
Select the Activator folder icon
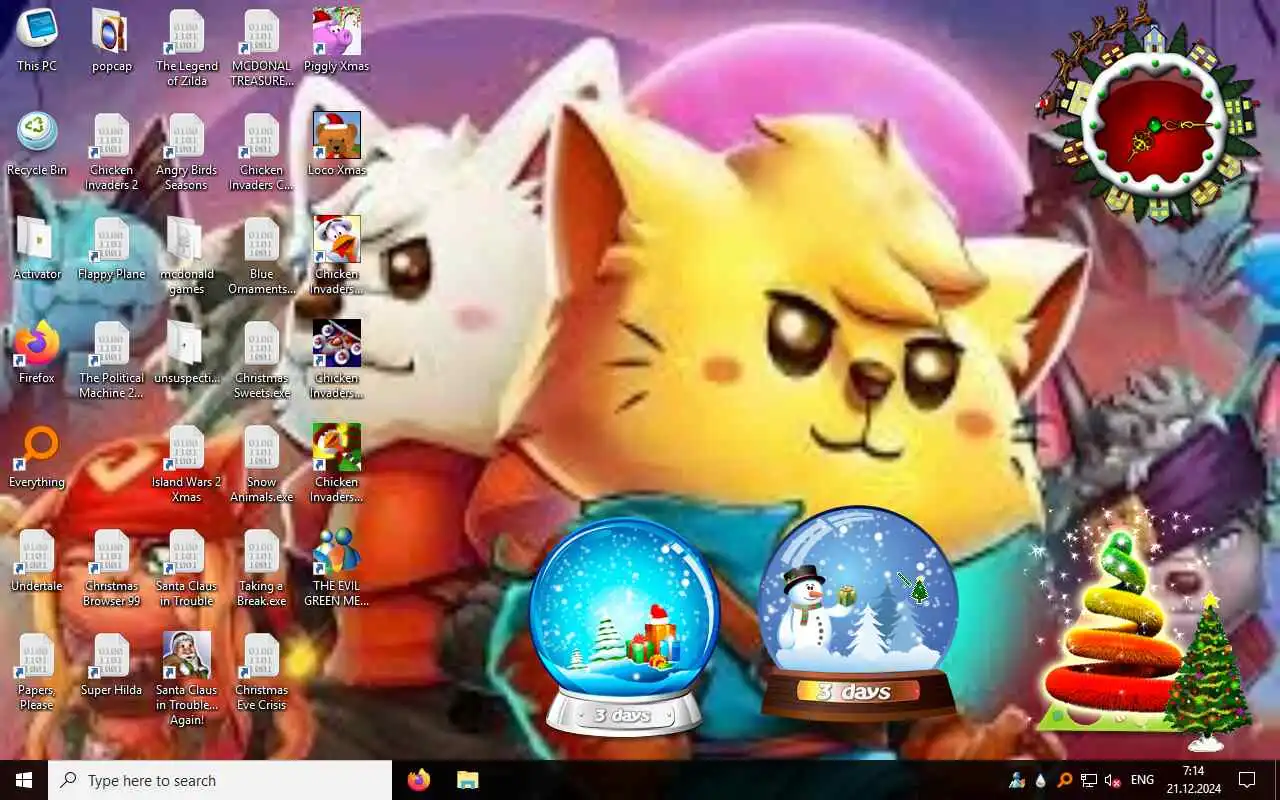click(x=37, y=249)
